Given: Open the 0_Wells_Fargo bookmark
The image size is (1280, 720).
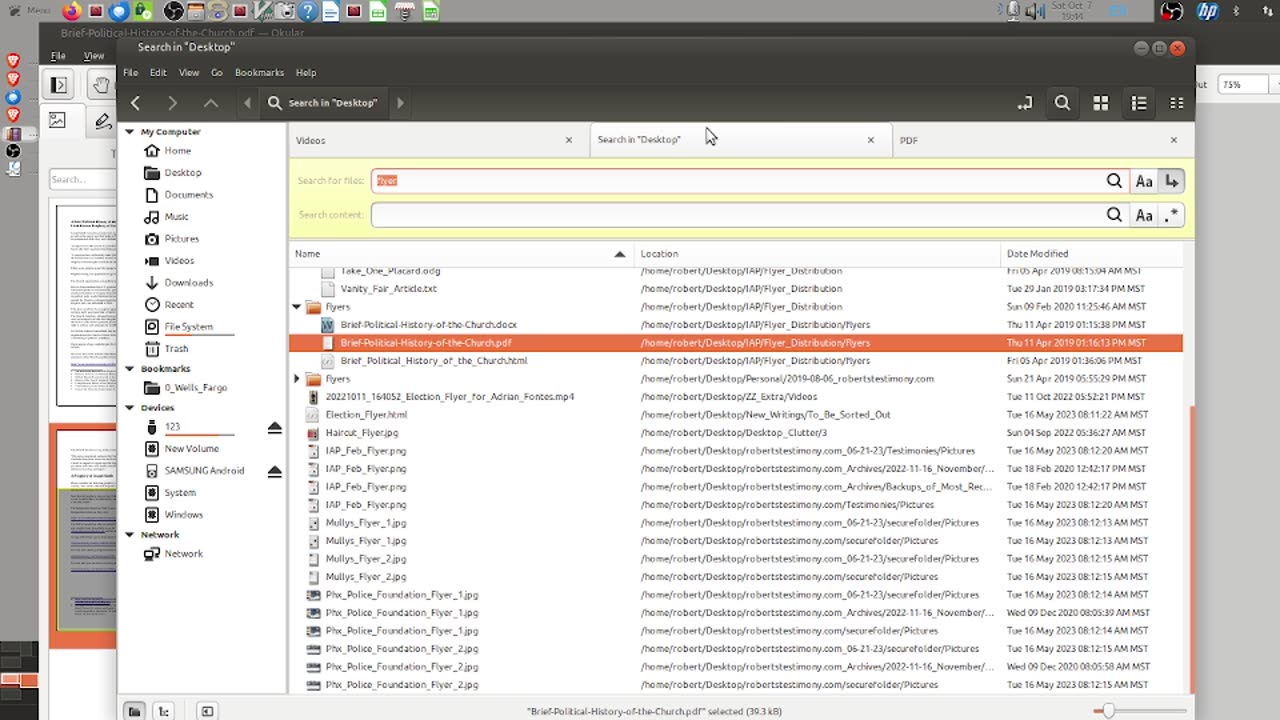Looking at the screenshot, I should tap(195, 388).
